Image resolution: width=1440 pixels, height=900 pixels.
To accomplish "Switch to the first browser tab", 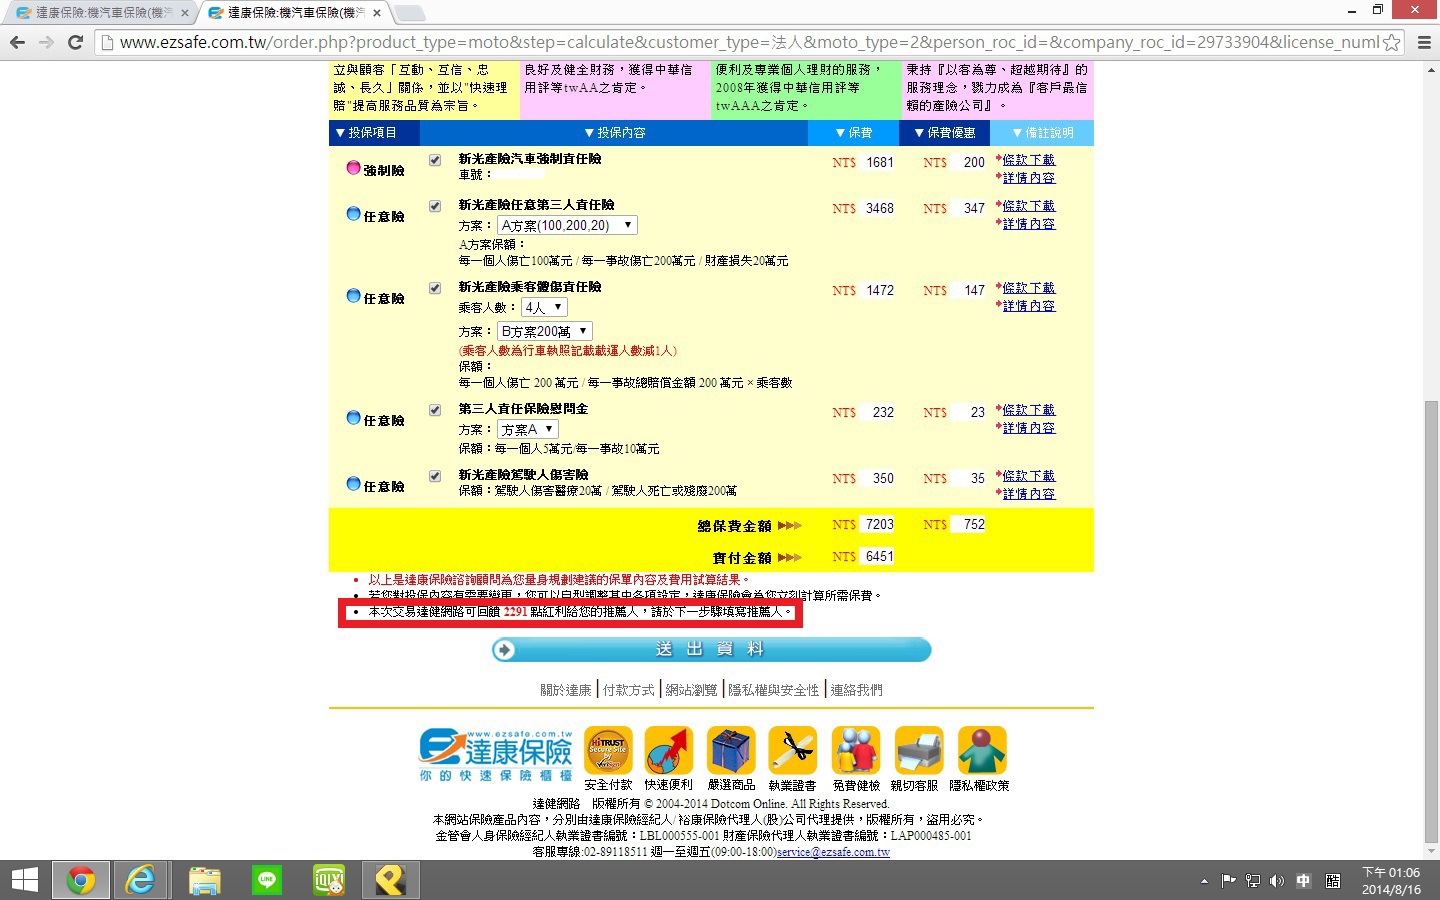I will click(100, 13).
